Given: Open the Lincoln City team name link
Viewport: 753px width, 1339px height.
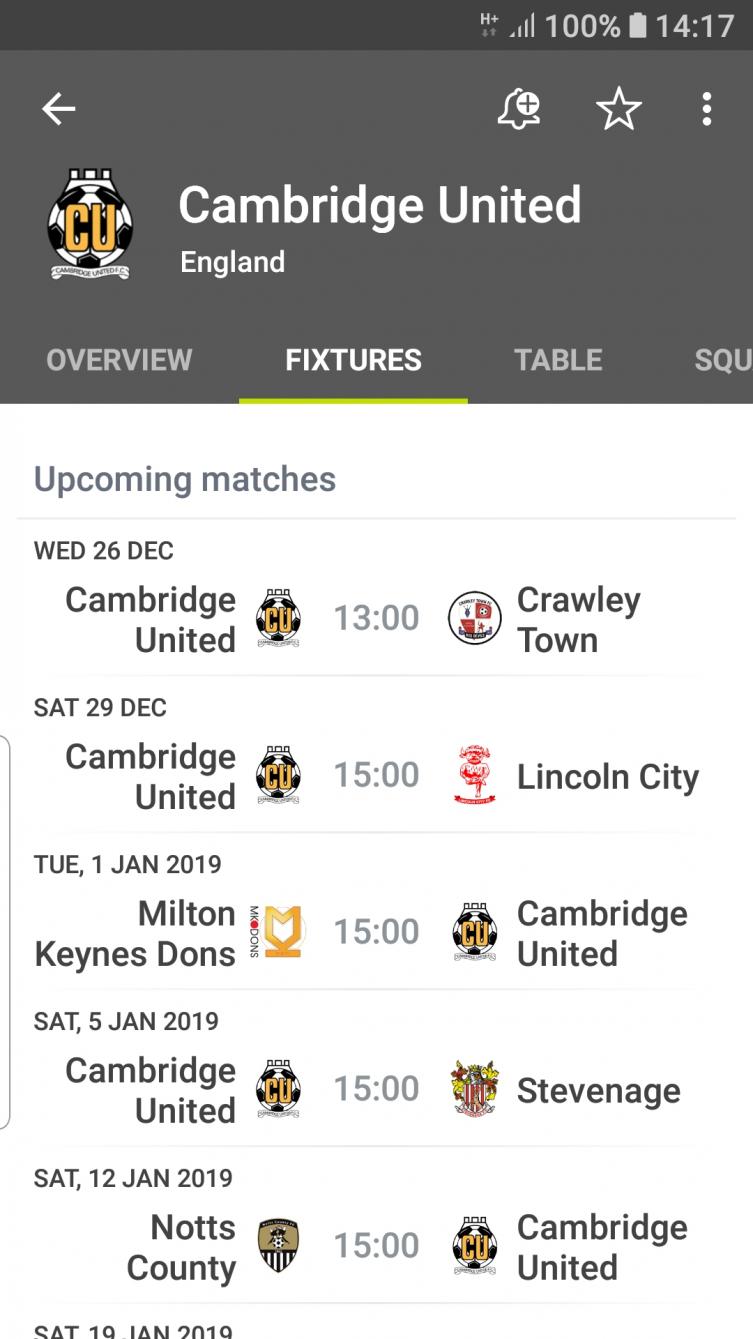Looking at the screenshot, I should 608,777.
